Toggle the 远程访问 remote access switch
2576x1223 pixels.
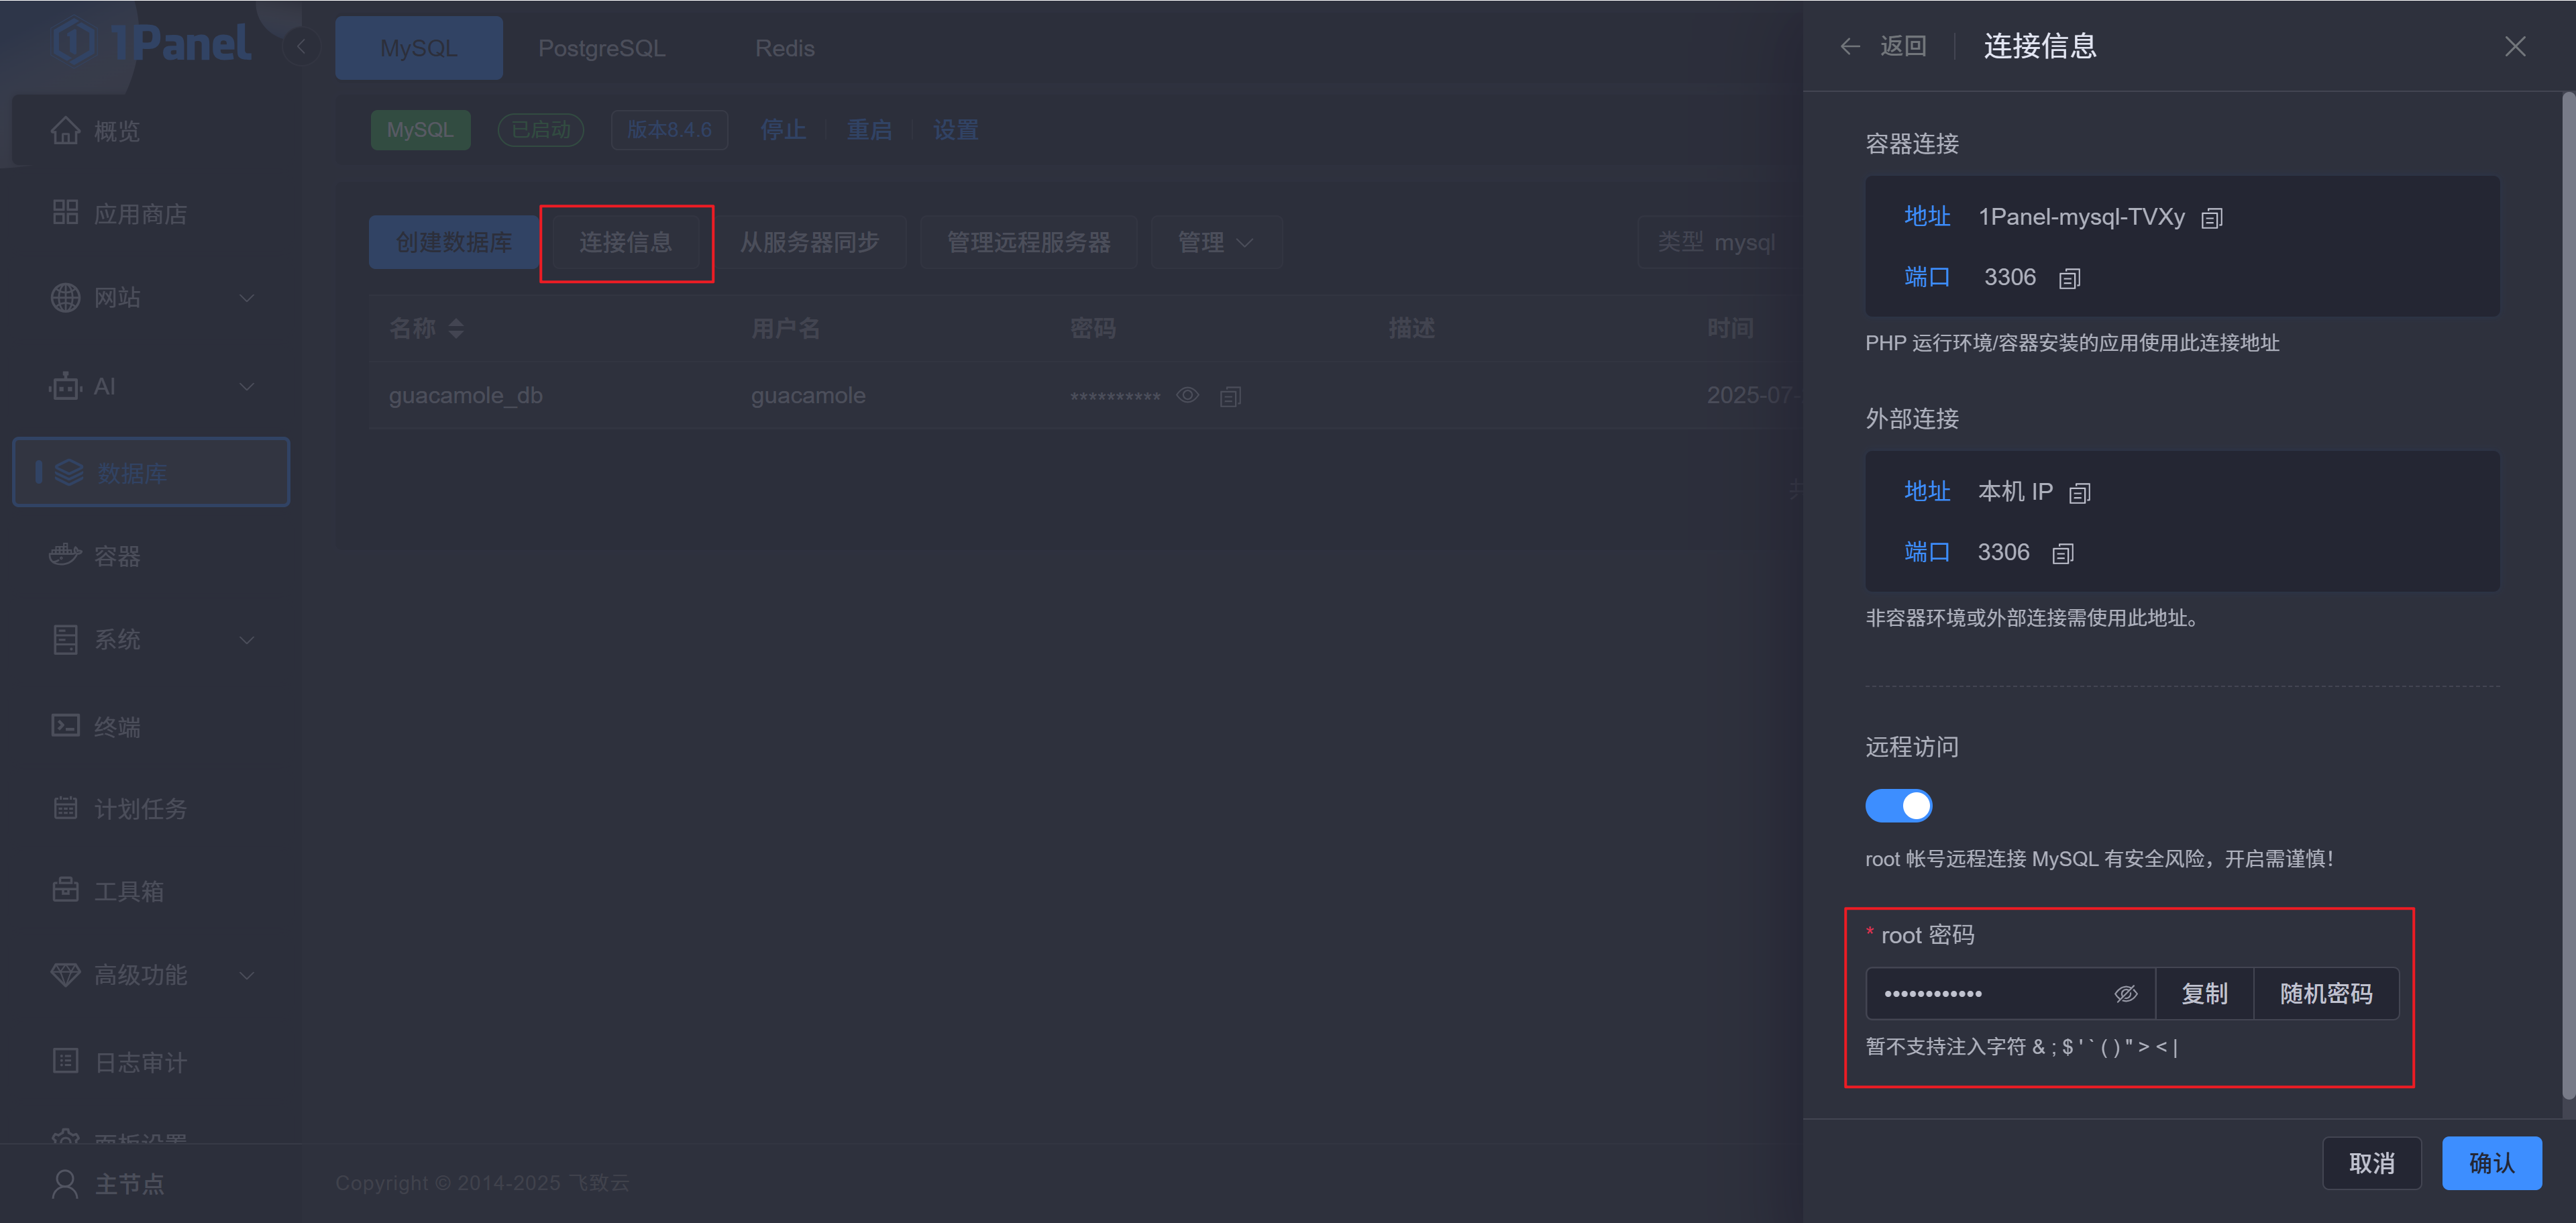point(1898,805)
